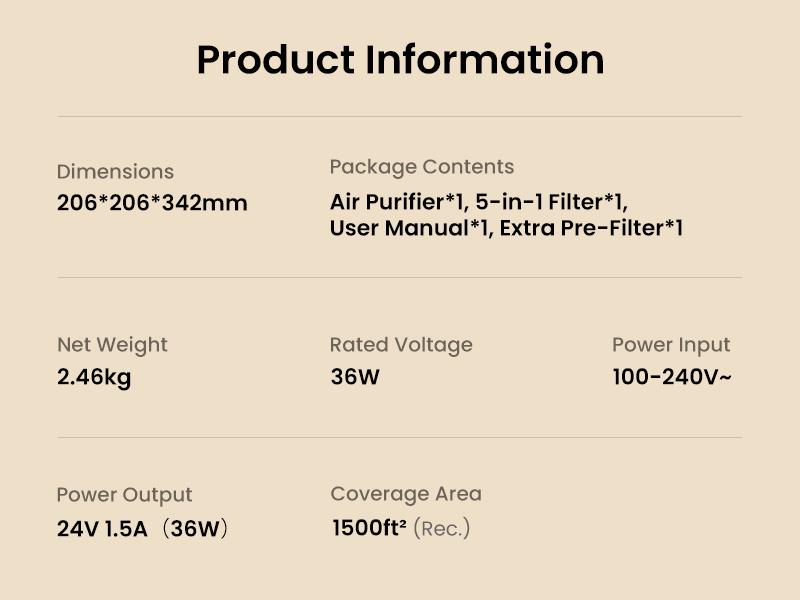Viewport: 800px width, 600px height.
Task: Click the Extra Pre-Filter*1 text
Action: (x=591, y=228)
